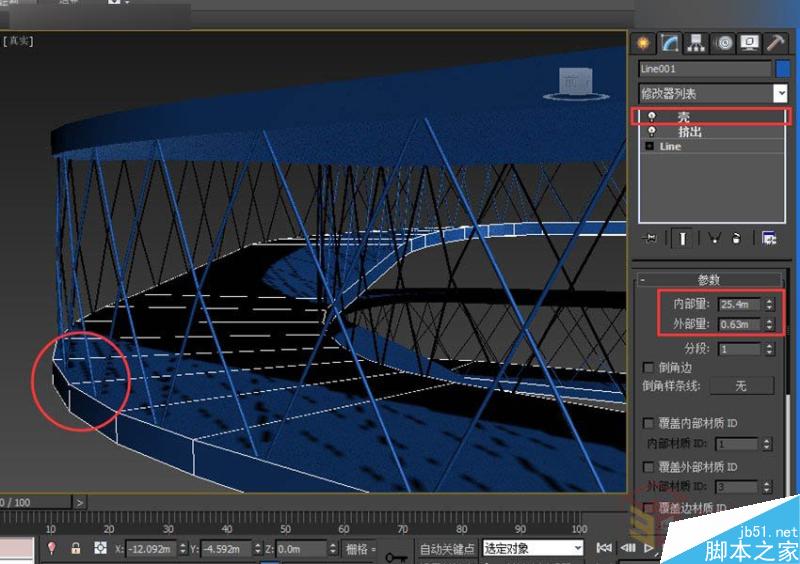Image resolution: width=800 pixels, height=564 pixels.
Task: Click the 外部量 value field
Action: [739, 324]
